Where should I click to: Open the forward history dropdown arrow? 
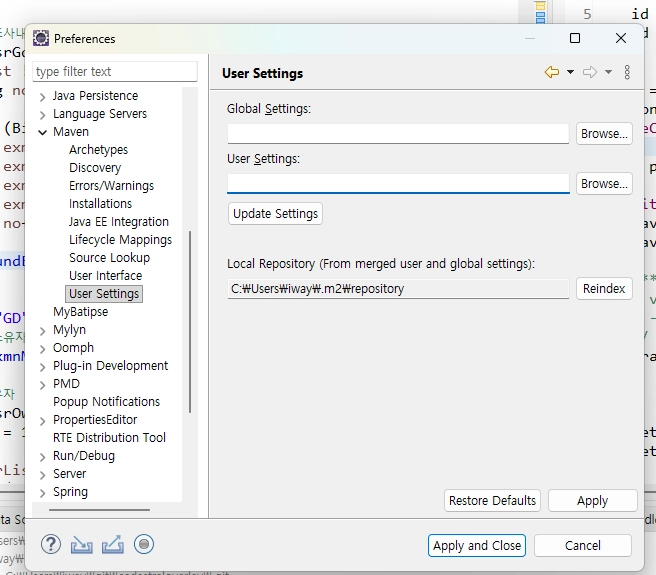[x=608, y=72]
